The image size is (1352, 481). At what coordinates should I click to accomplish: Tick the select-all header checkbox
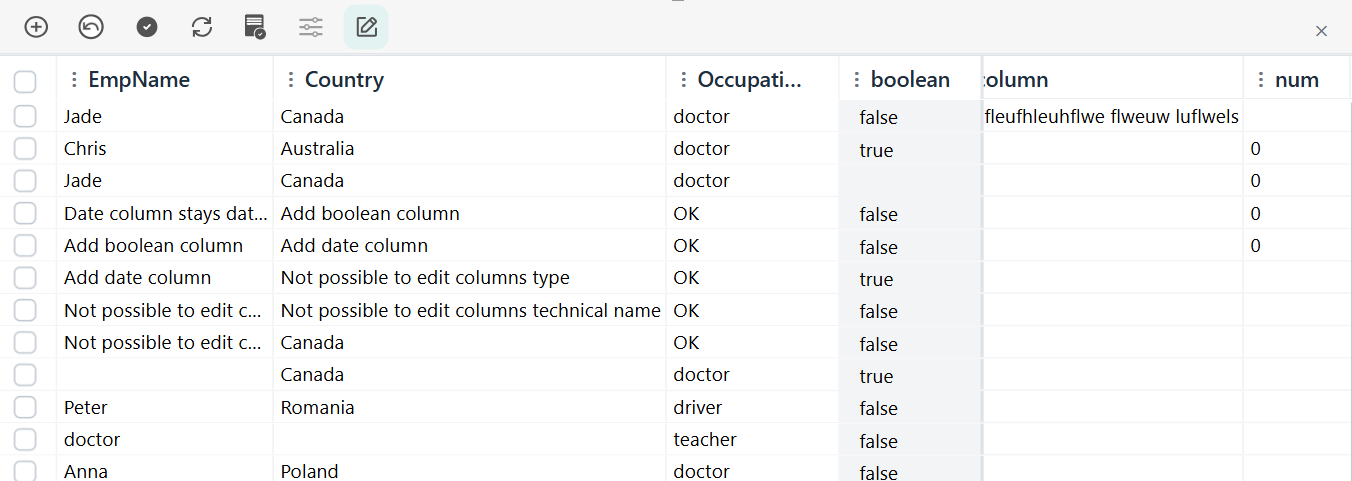pos(25,81)
